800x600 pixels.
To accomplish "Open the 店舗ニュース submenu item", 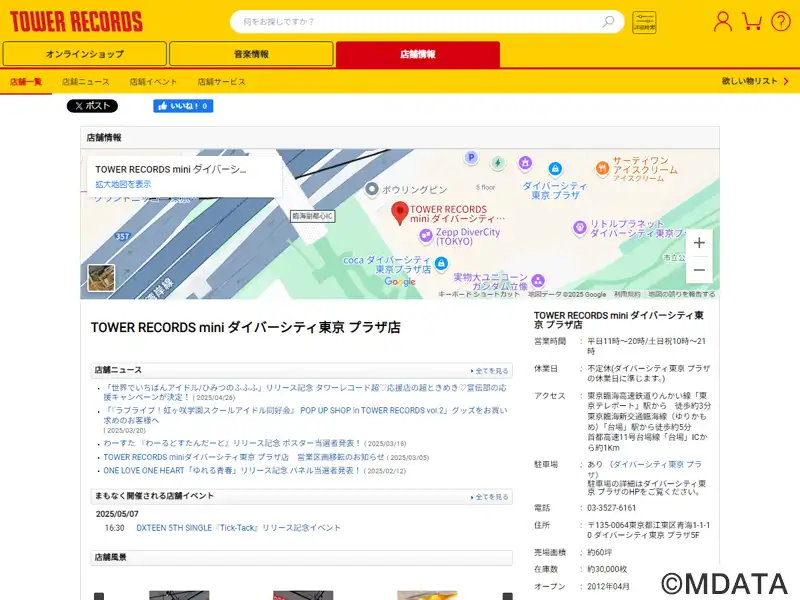I will 86,82.
